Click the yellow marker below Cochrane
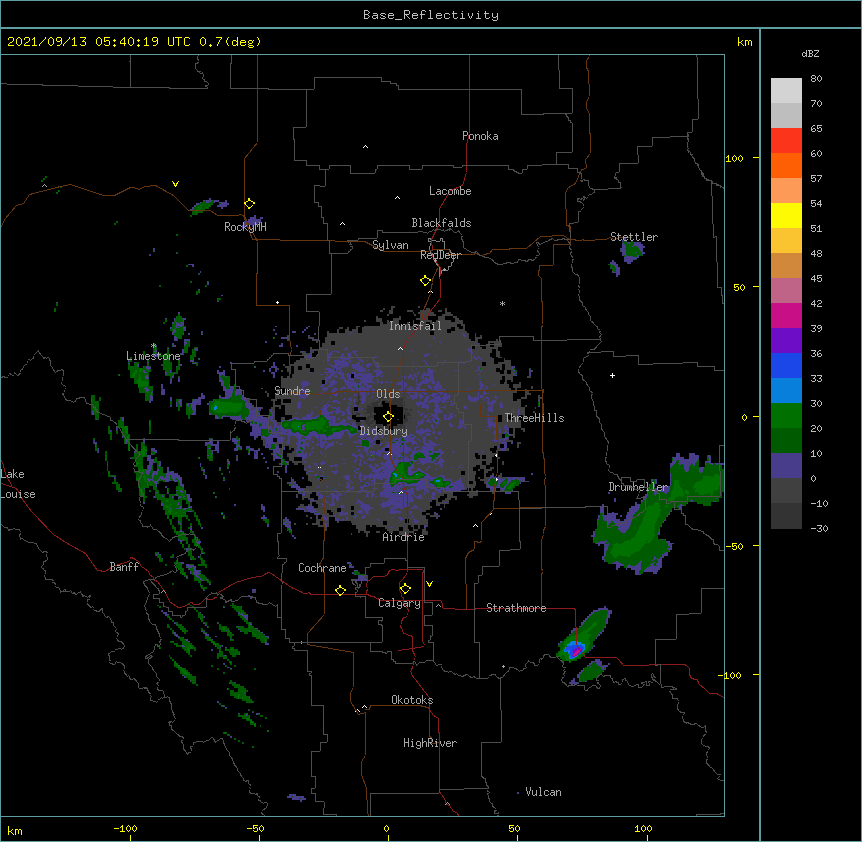 pyautogui.click(x=340, y=590)
